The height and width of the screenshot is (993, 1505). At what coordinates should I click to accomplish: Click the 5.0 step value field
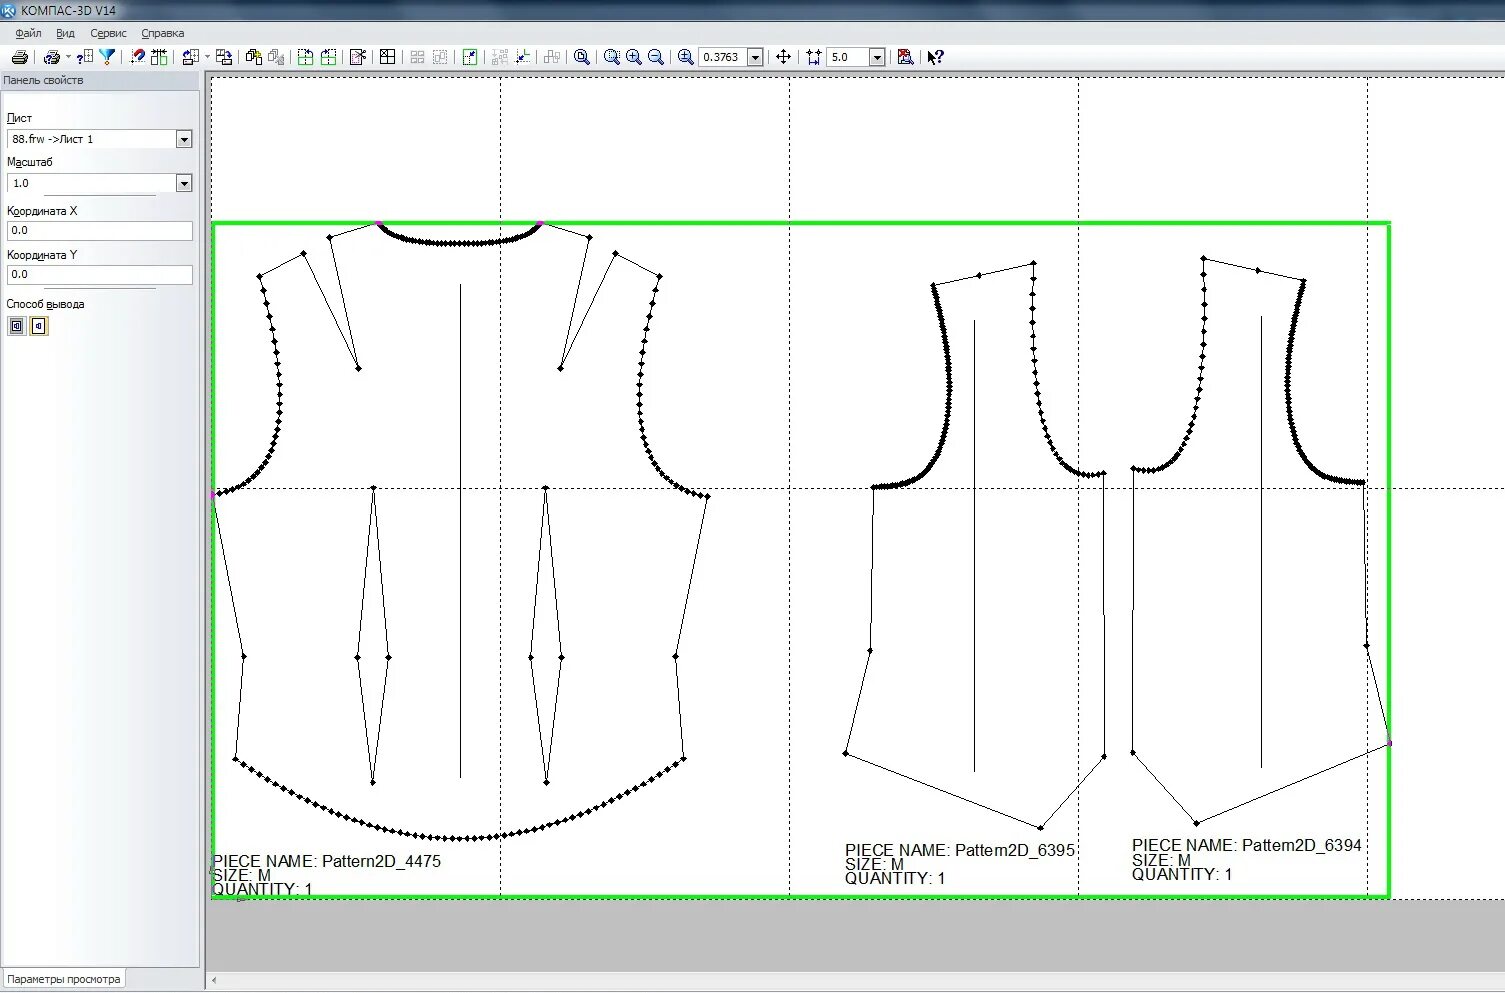847,58
